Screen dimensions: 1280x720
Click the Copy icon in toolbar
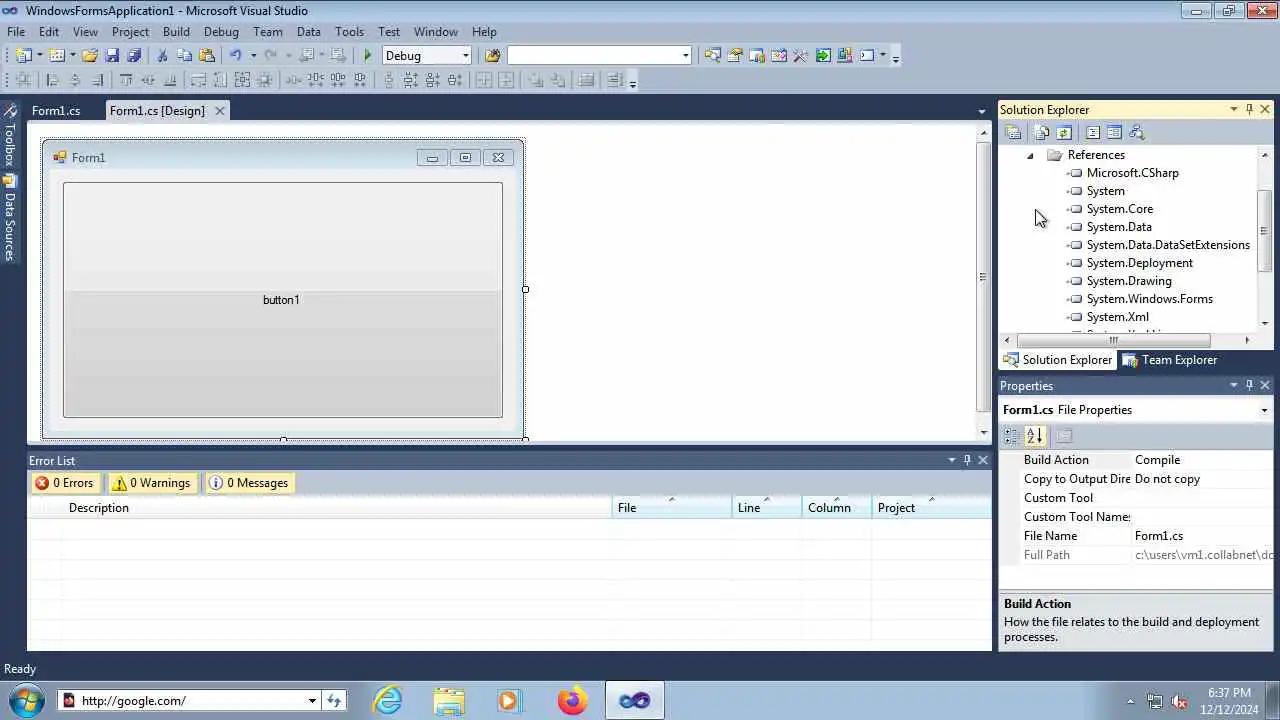click(x=184, y=56)
